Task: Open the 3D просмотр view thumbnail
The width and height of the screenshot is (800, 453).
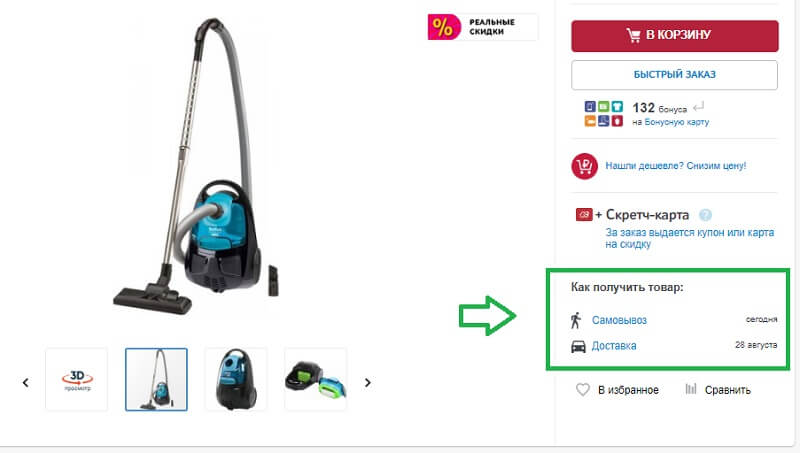Action: (x=77, y=380)
